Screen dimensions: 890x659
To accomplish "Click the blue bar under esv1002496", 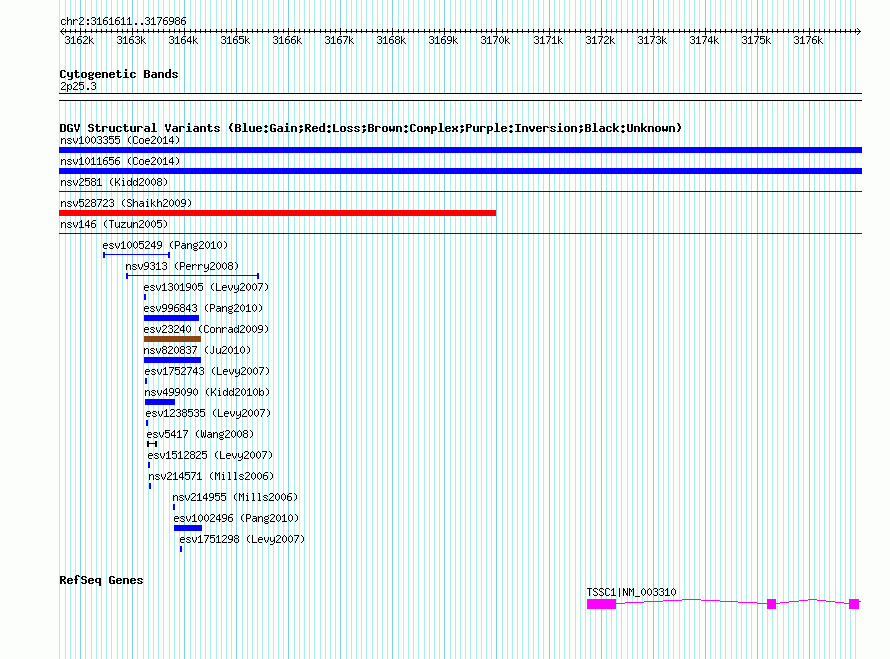I will tap(187, 528).
